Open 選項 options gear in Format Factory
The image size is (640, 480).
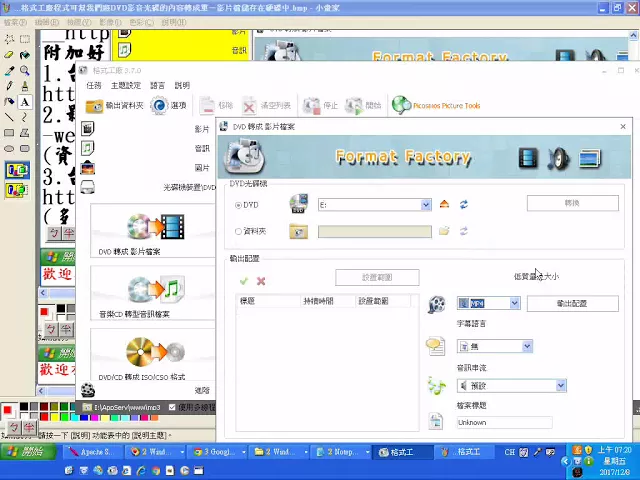point(169,106)
